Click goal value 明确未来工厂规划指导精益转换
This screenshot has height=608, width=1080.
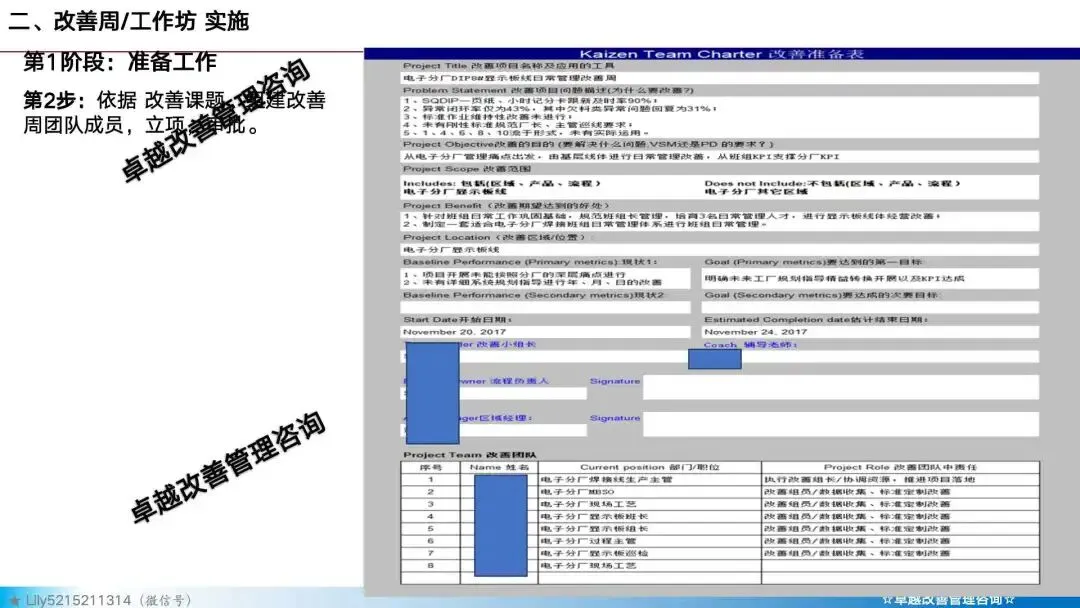point(870,279)
